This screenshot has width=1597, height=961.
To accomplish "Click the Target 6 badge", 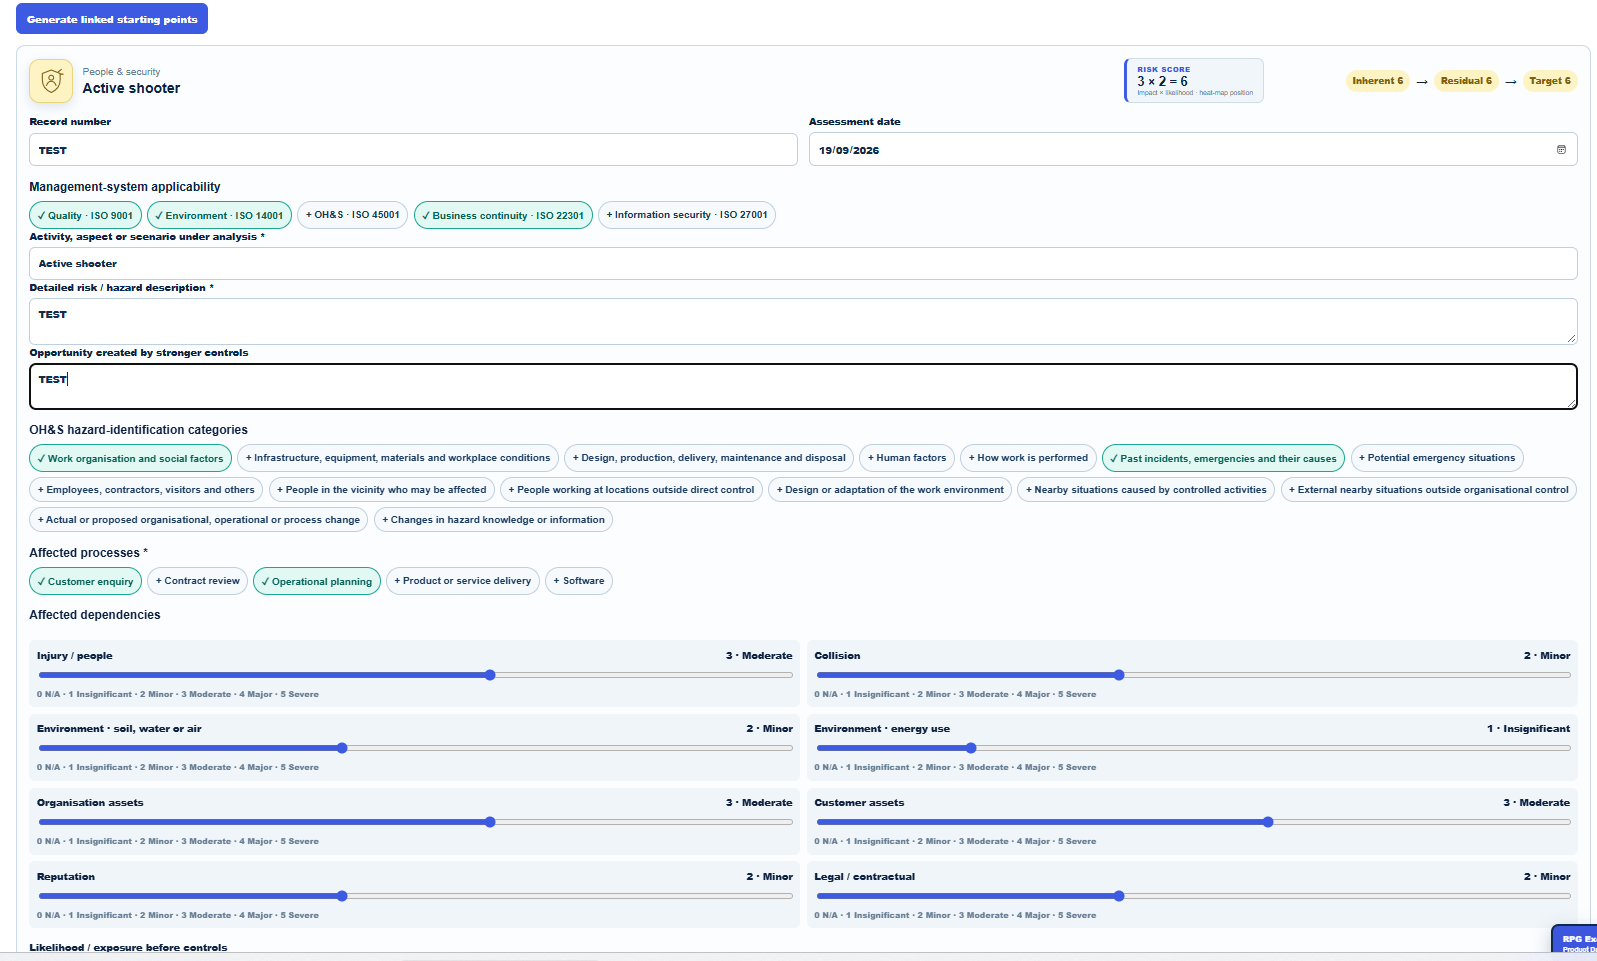I will [x=1550, y=81].
